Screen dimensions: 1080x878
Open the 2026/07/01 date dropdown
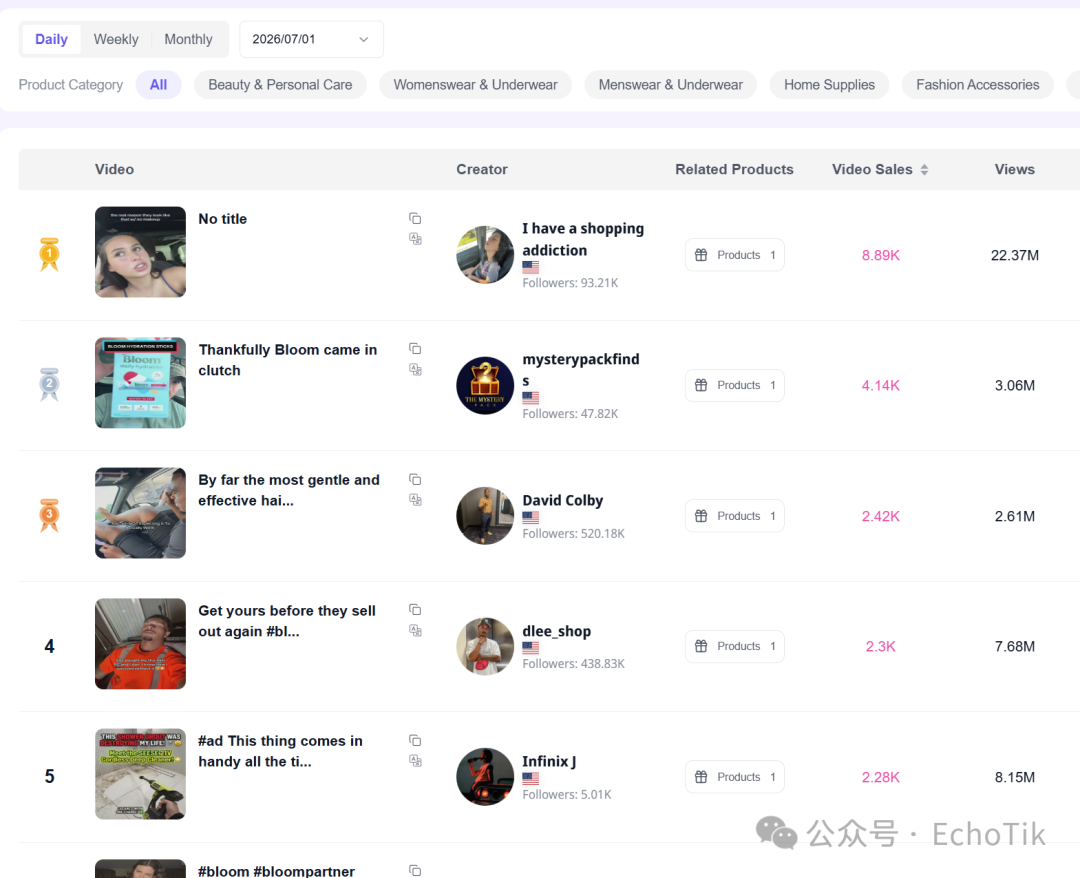pyautogui.click(x=311, y=39)
